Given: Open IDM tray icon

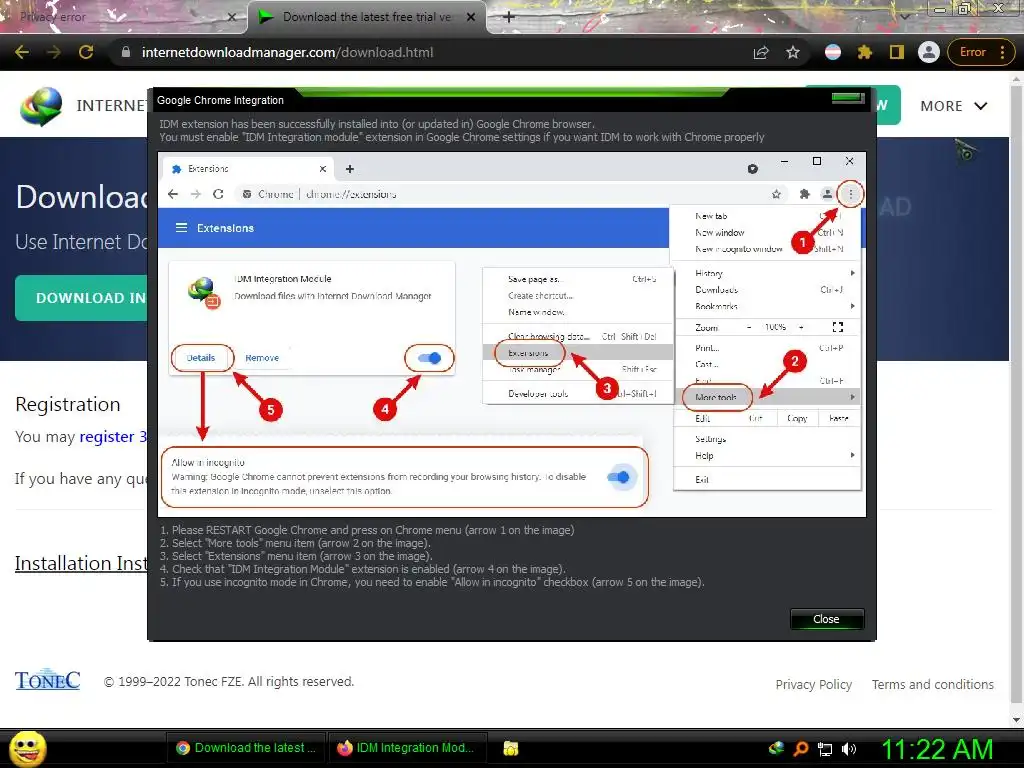Looking at the screenshot, I should pos(776,748).
